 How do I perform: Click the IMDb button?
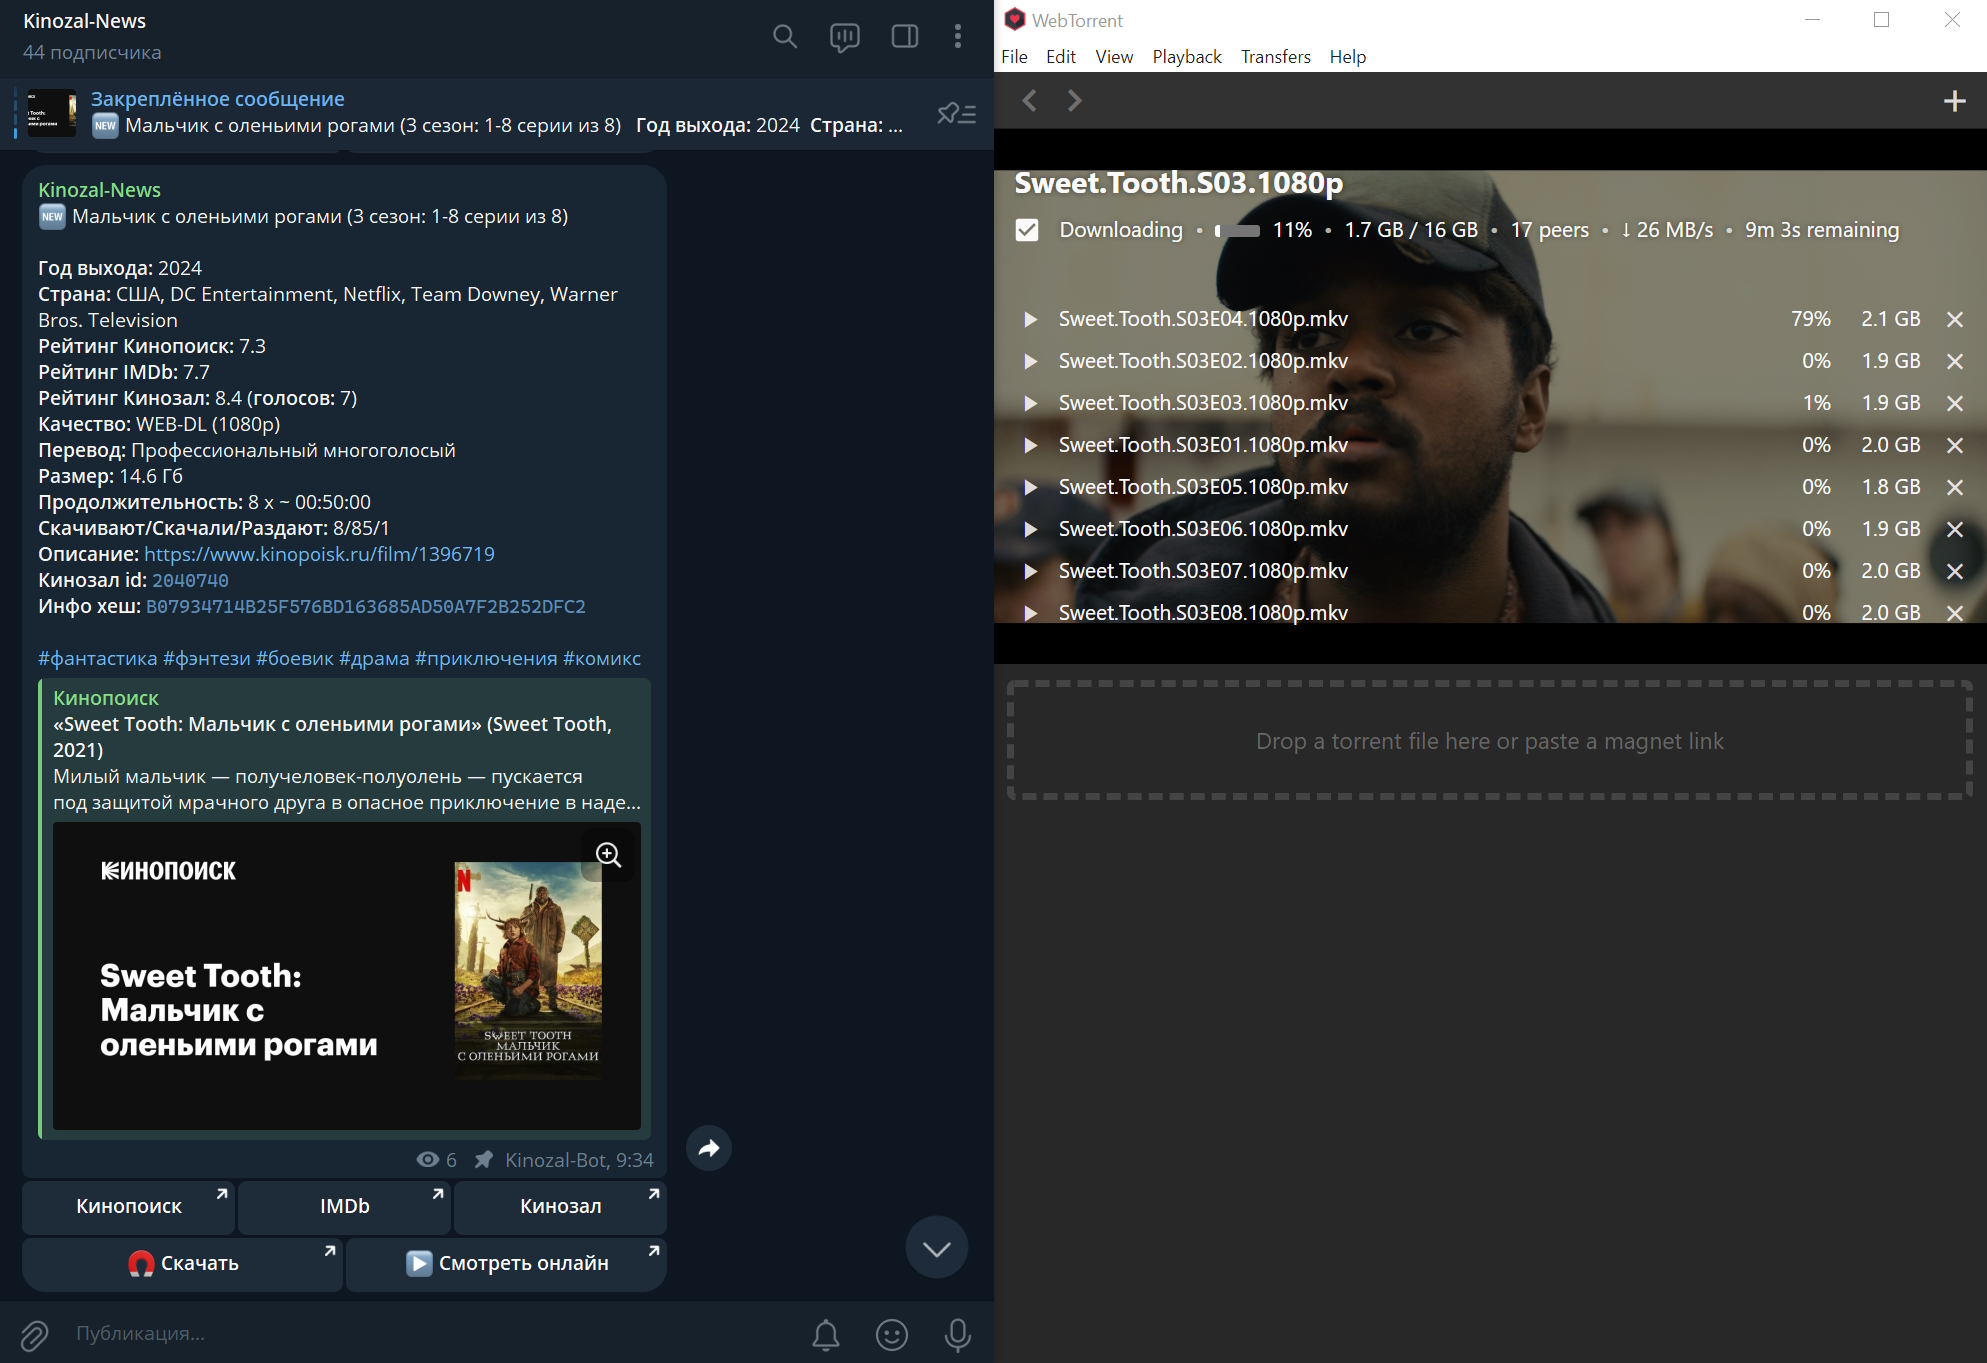point(345,1207)
